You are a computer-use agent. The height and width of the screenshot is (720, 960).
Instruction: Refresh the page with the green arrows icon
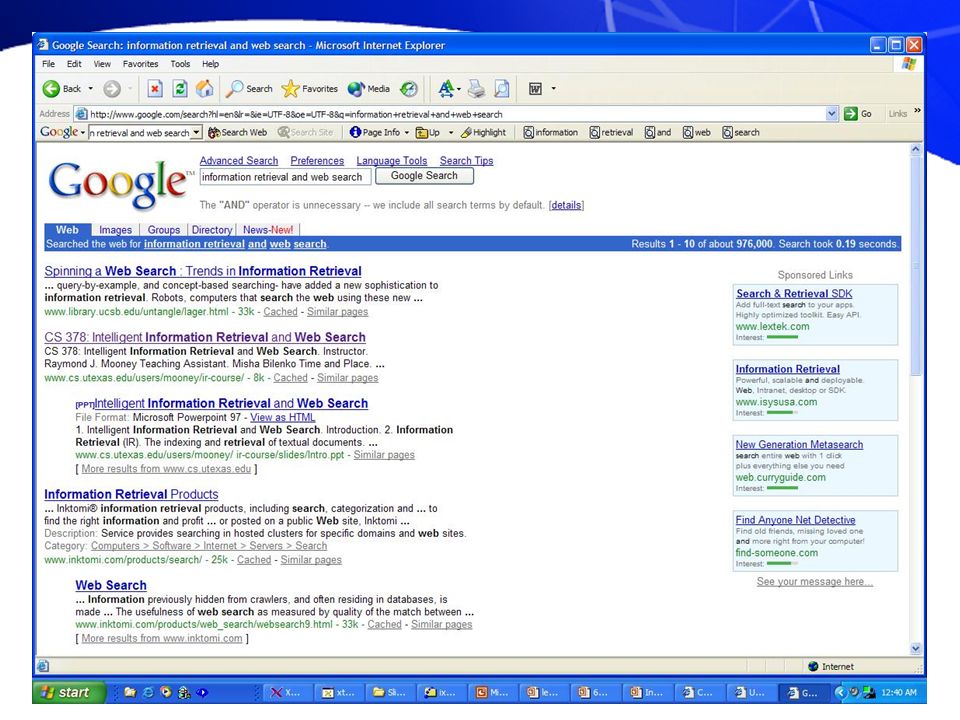pos(180,89)
